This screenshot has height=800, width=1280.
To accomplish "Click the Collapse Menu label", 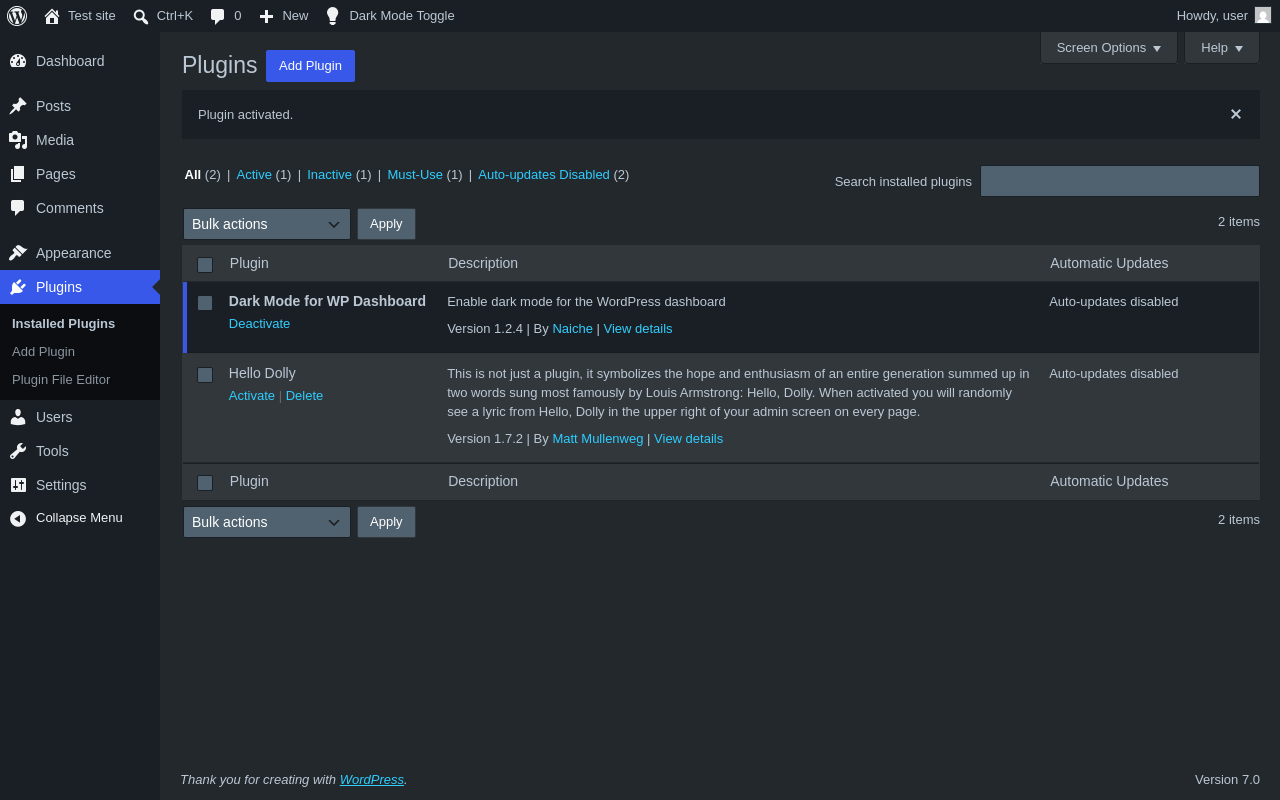I will tap(79, 518).
